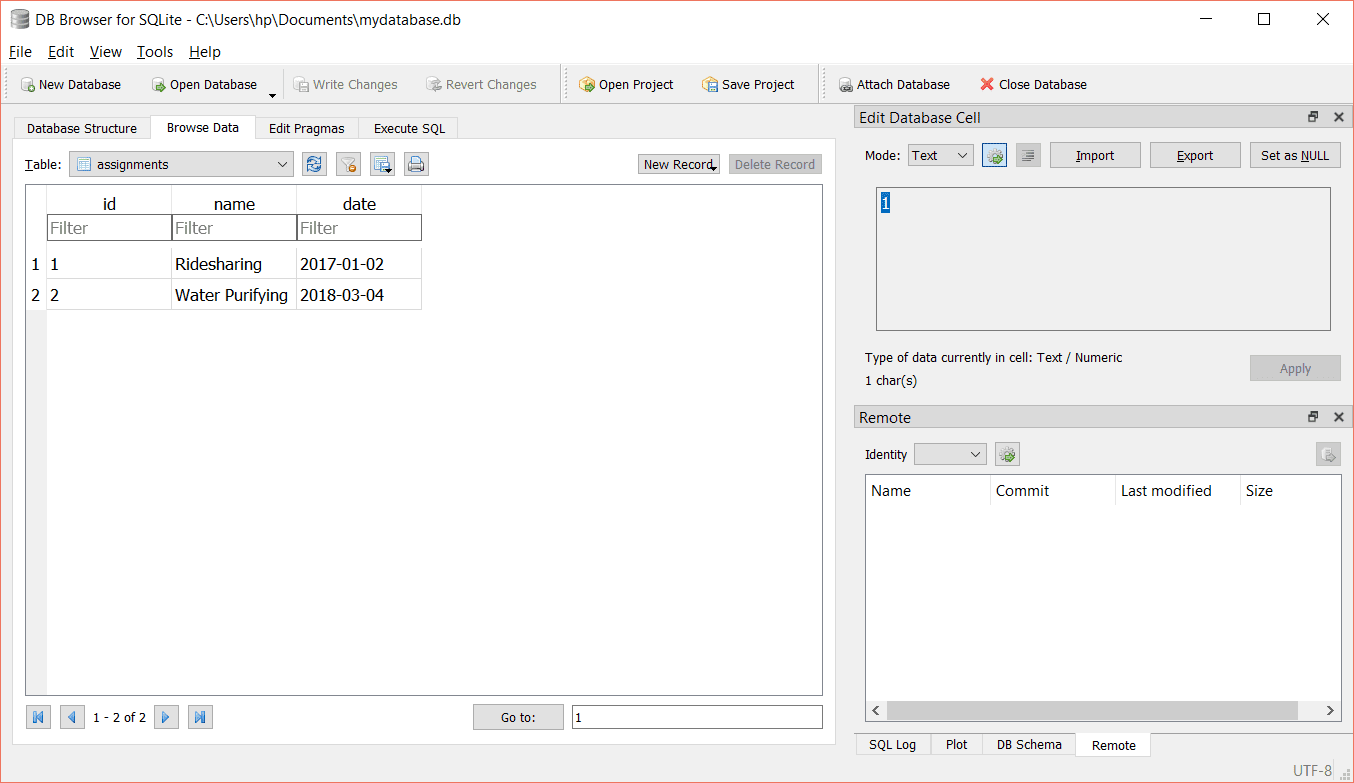This screenshot has width=1354, height=783.
Task: Open the Tools menu
Action: 154,52
